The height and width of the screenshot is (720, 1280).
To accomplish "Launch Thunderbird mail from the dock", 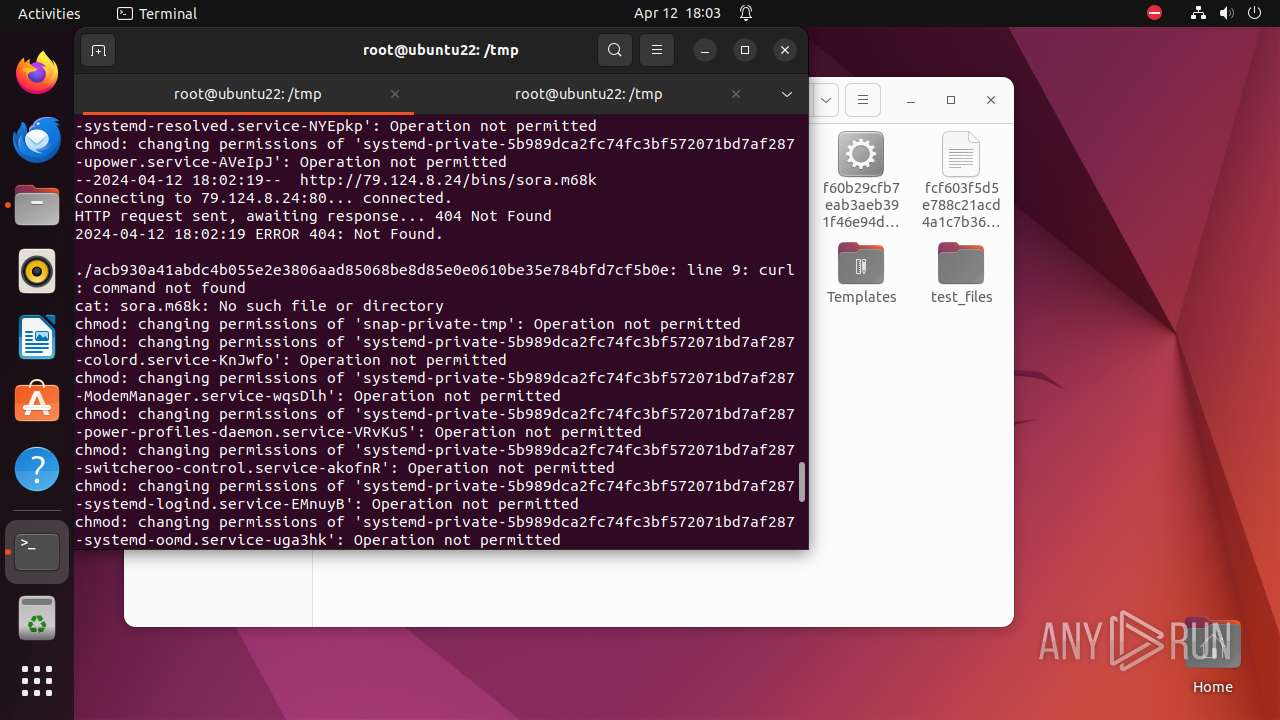I will (37, 139).
